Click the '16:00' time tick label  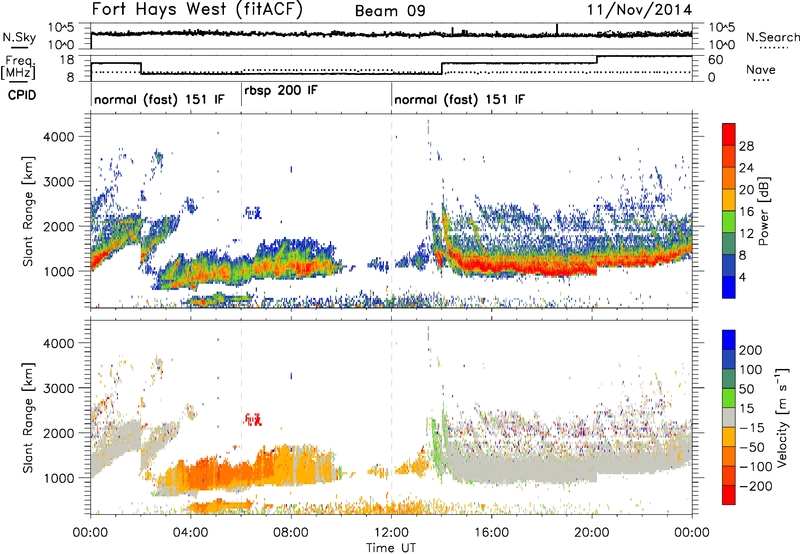coord(491,533)
